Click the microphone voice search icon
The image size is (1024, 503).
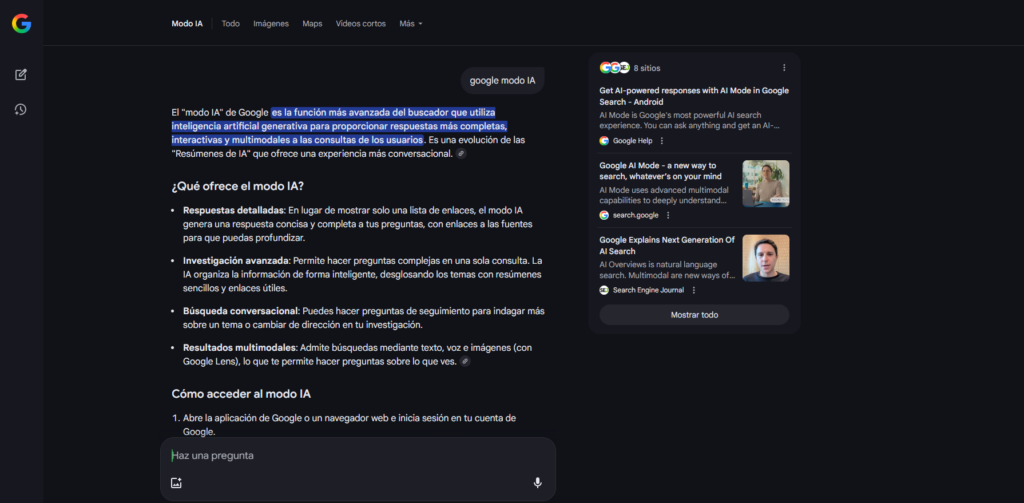(x=537, y=483)
